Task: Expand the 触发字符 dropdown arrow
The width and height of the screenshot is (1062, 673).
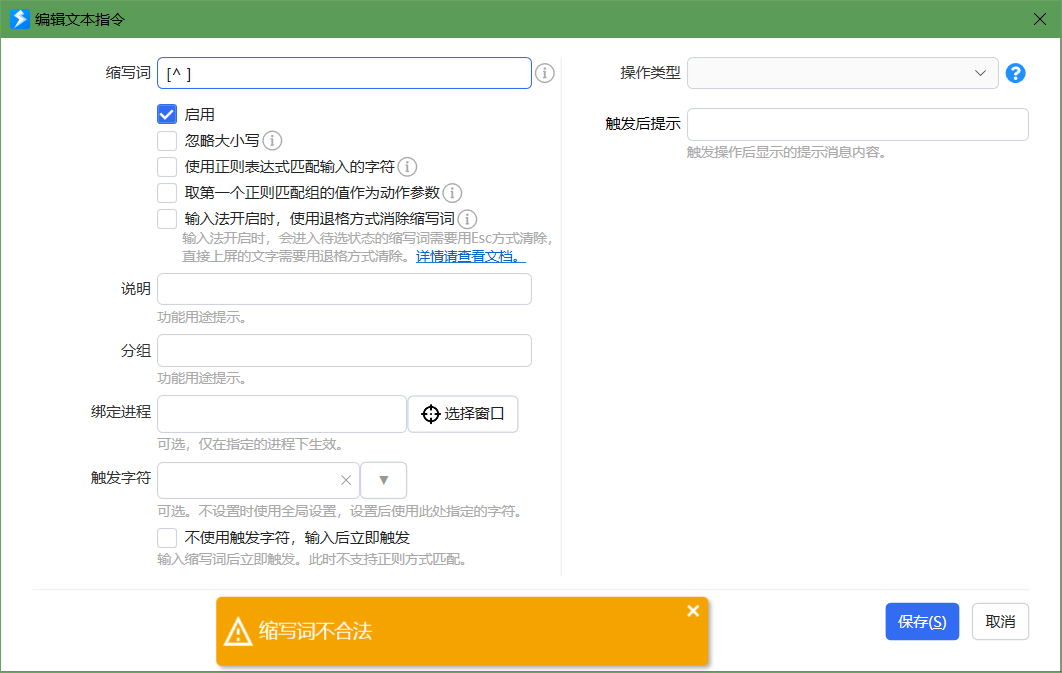Action: pyautogui.click(x=384, y=480)
